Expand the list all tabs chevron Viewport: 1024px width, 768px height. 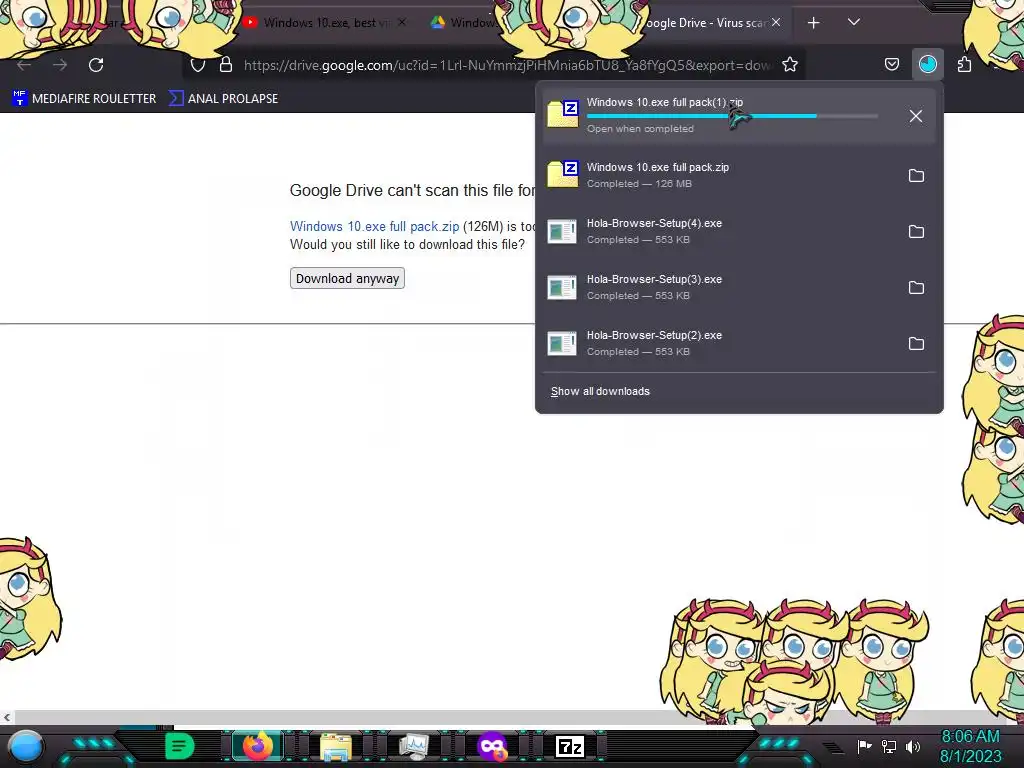click(x=854, y=22)
